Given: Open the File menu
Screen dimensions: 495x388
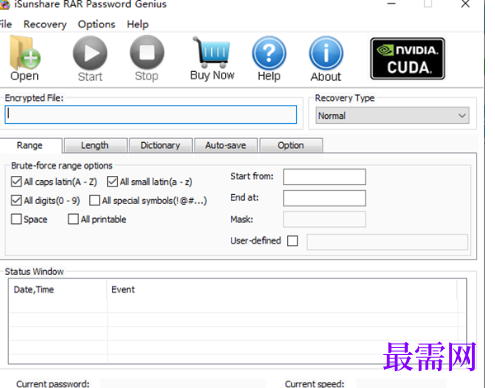Looking at the screenshot, I should (6, 24).
